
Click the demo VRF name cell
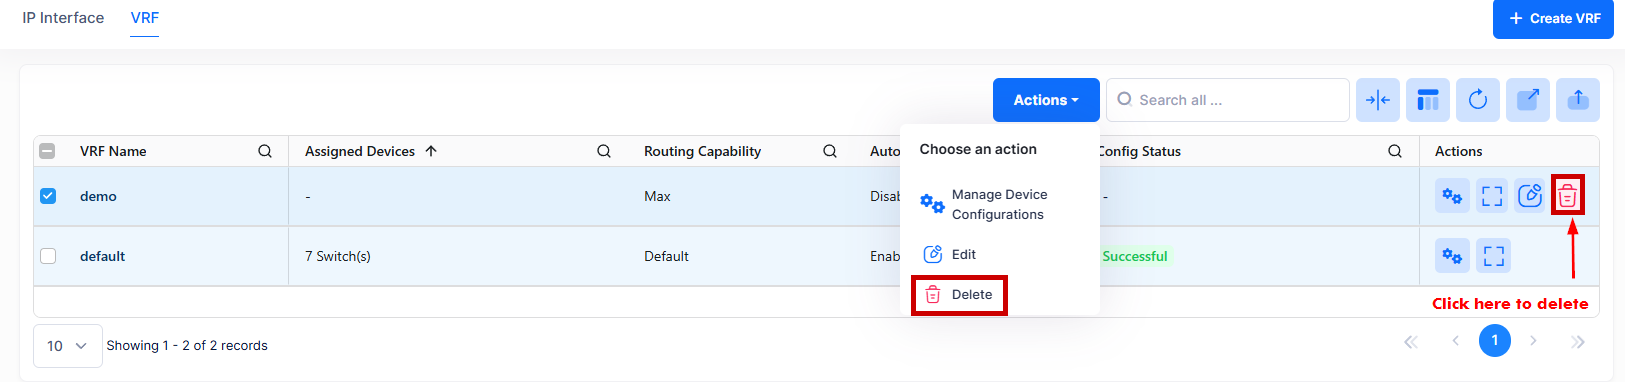click(98, 196)
